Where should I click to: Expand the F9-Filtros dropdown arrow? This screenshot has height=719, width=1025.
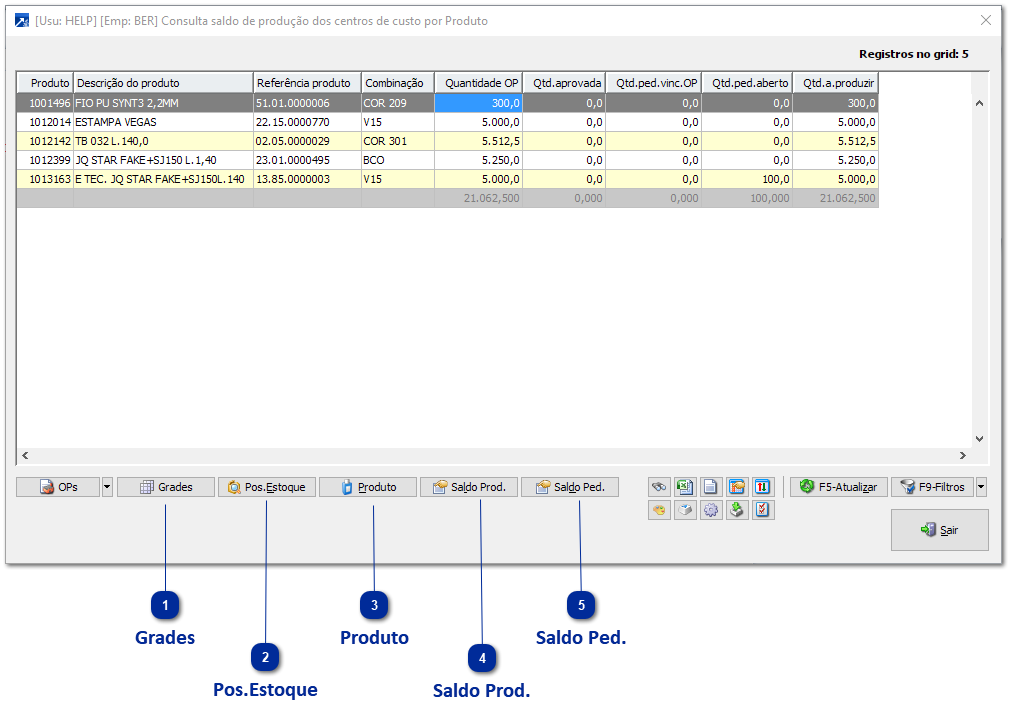click(981, 487)
